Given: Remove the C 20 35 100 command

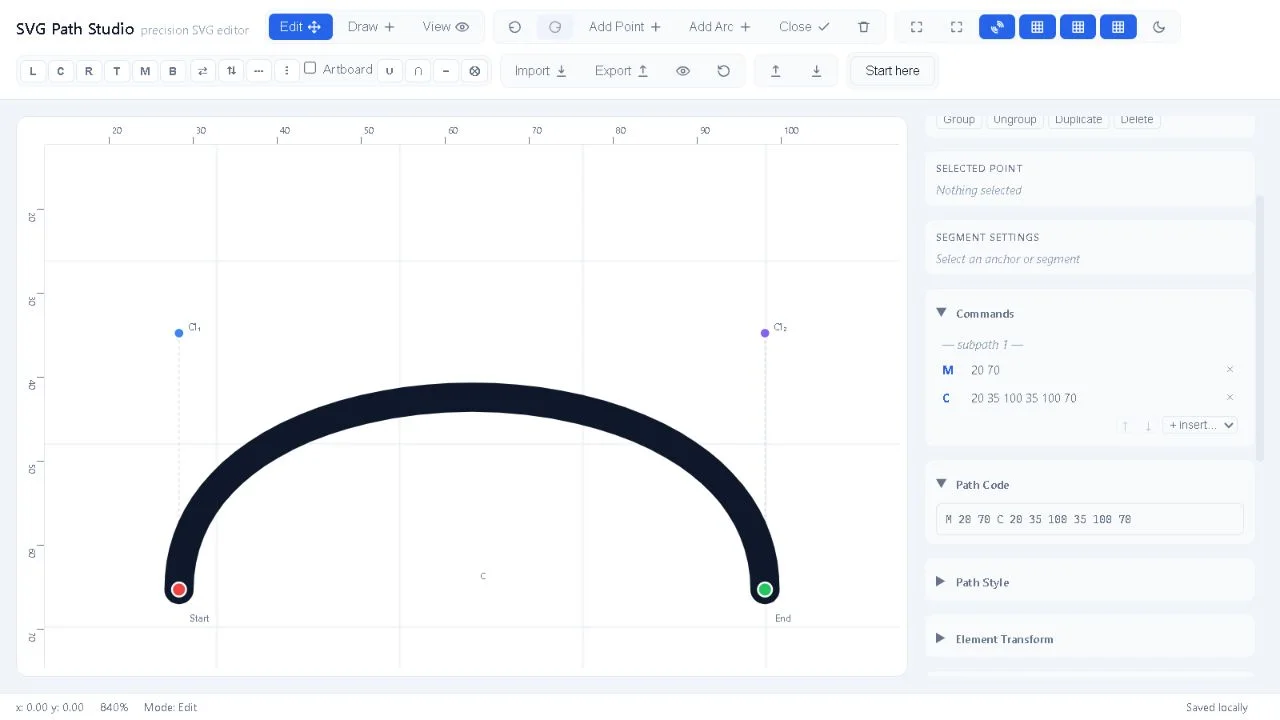Looking at the screenshot, I should [x=1230, y=398].
